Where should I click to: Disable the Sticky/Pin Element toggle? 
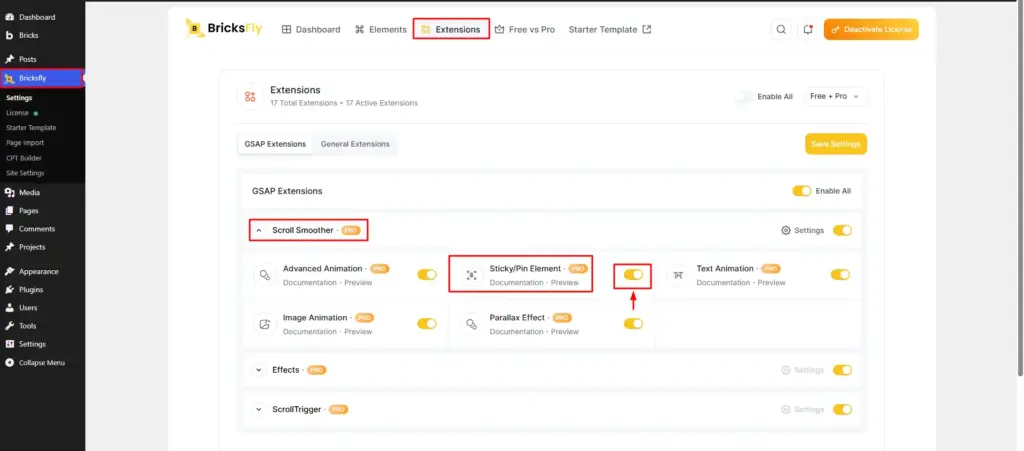point(633,275)
